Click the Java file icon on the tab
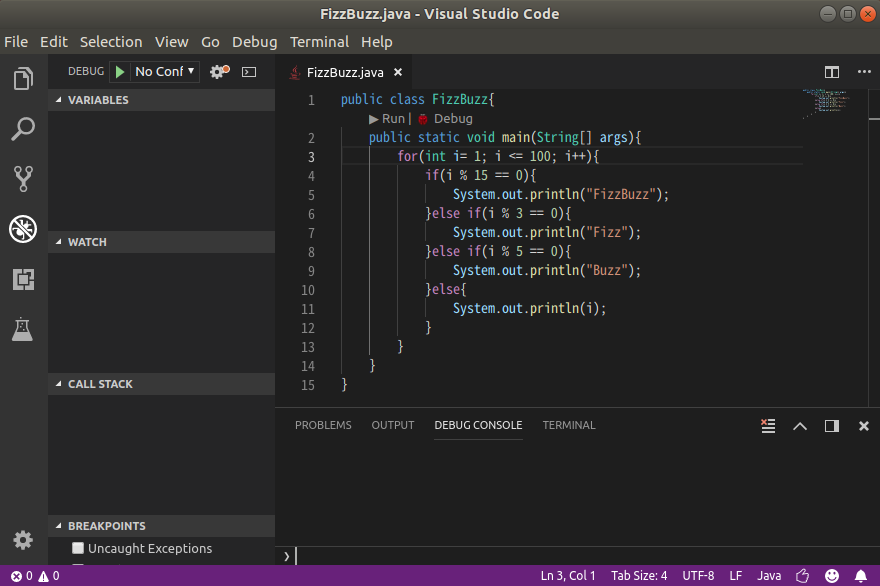 tap(295, 72)
